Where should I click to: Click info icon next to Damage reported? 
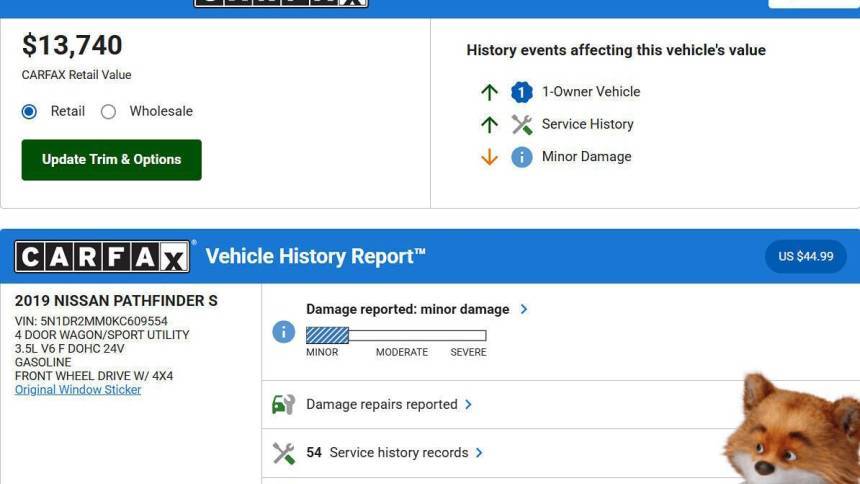(x=284, y=332)
